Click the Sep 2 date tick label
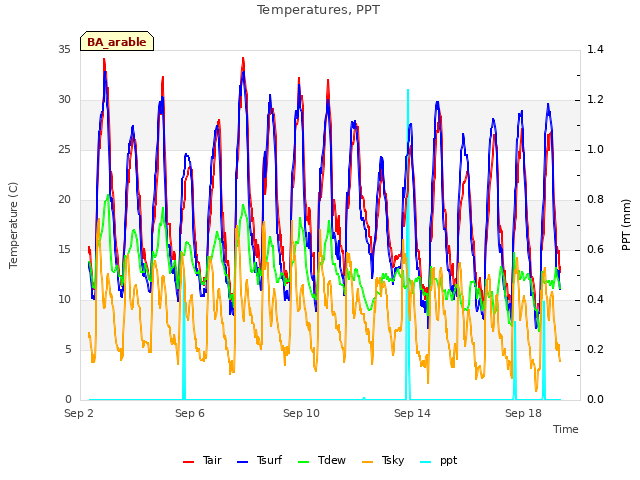Image resolution: width=640 pixels, height=480 pixels. point(79,413)
